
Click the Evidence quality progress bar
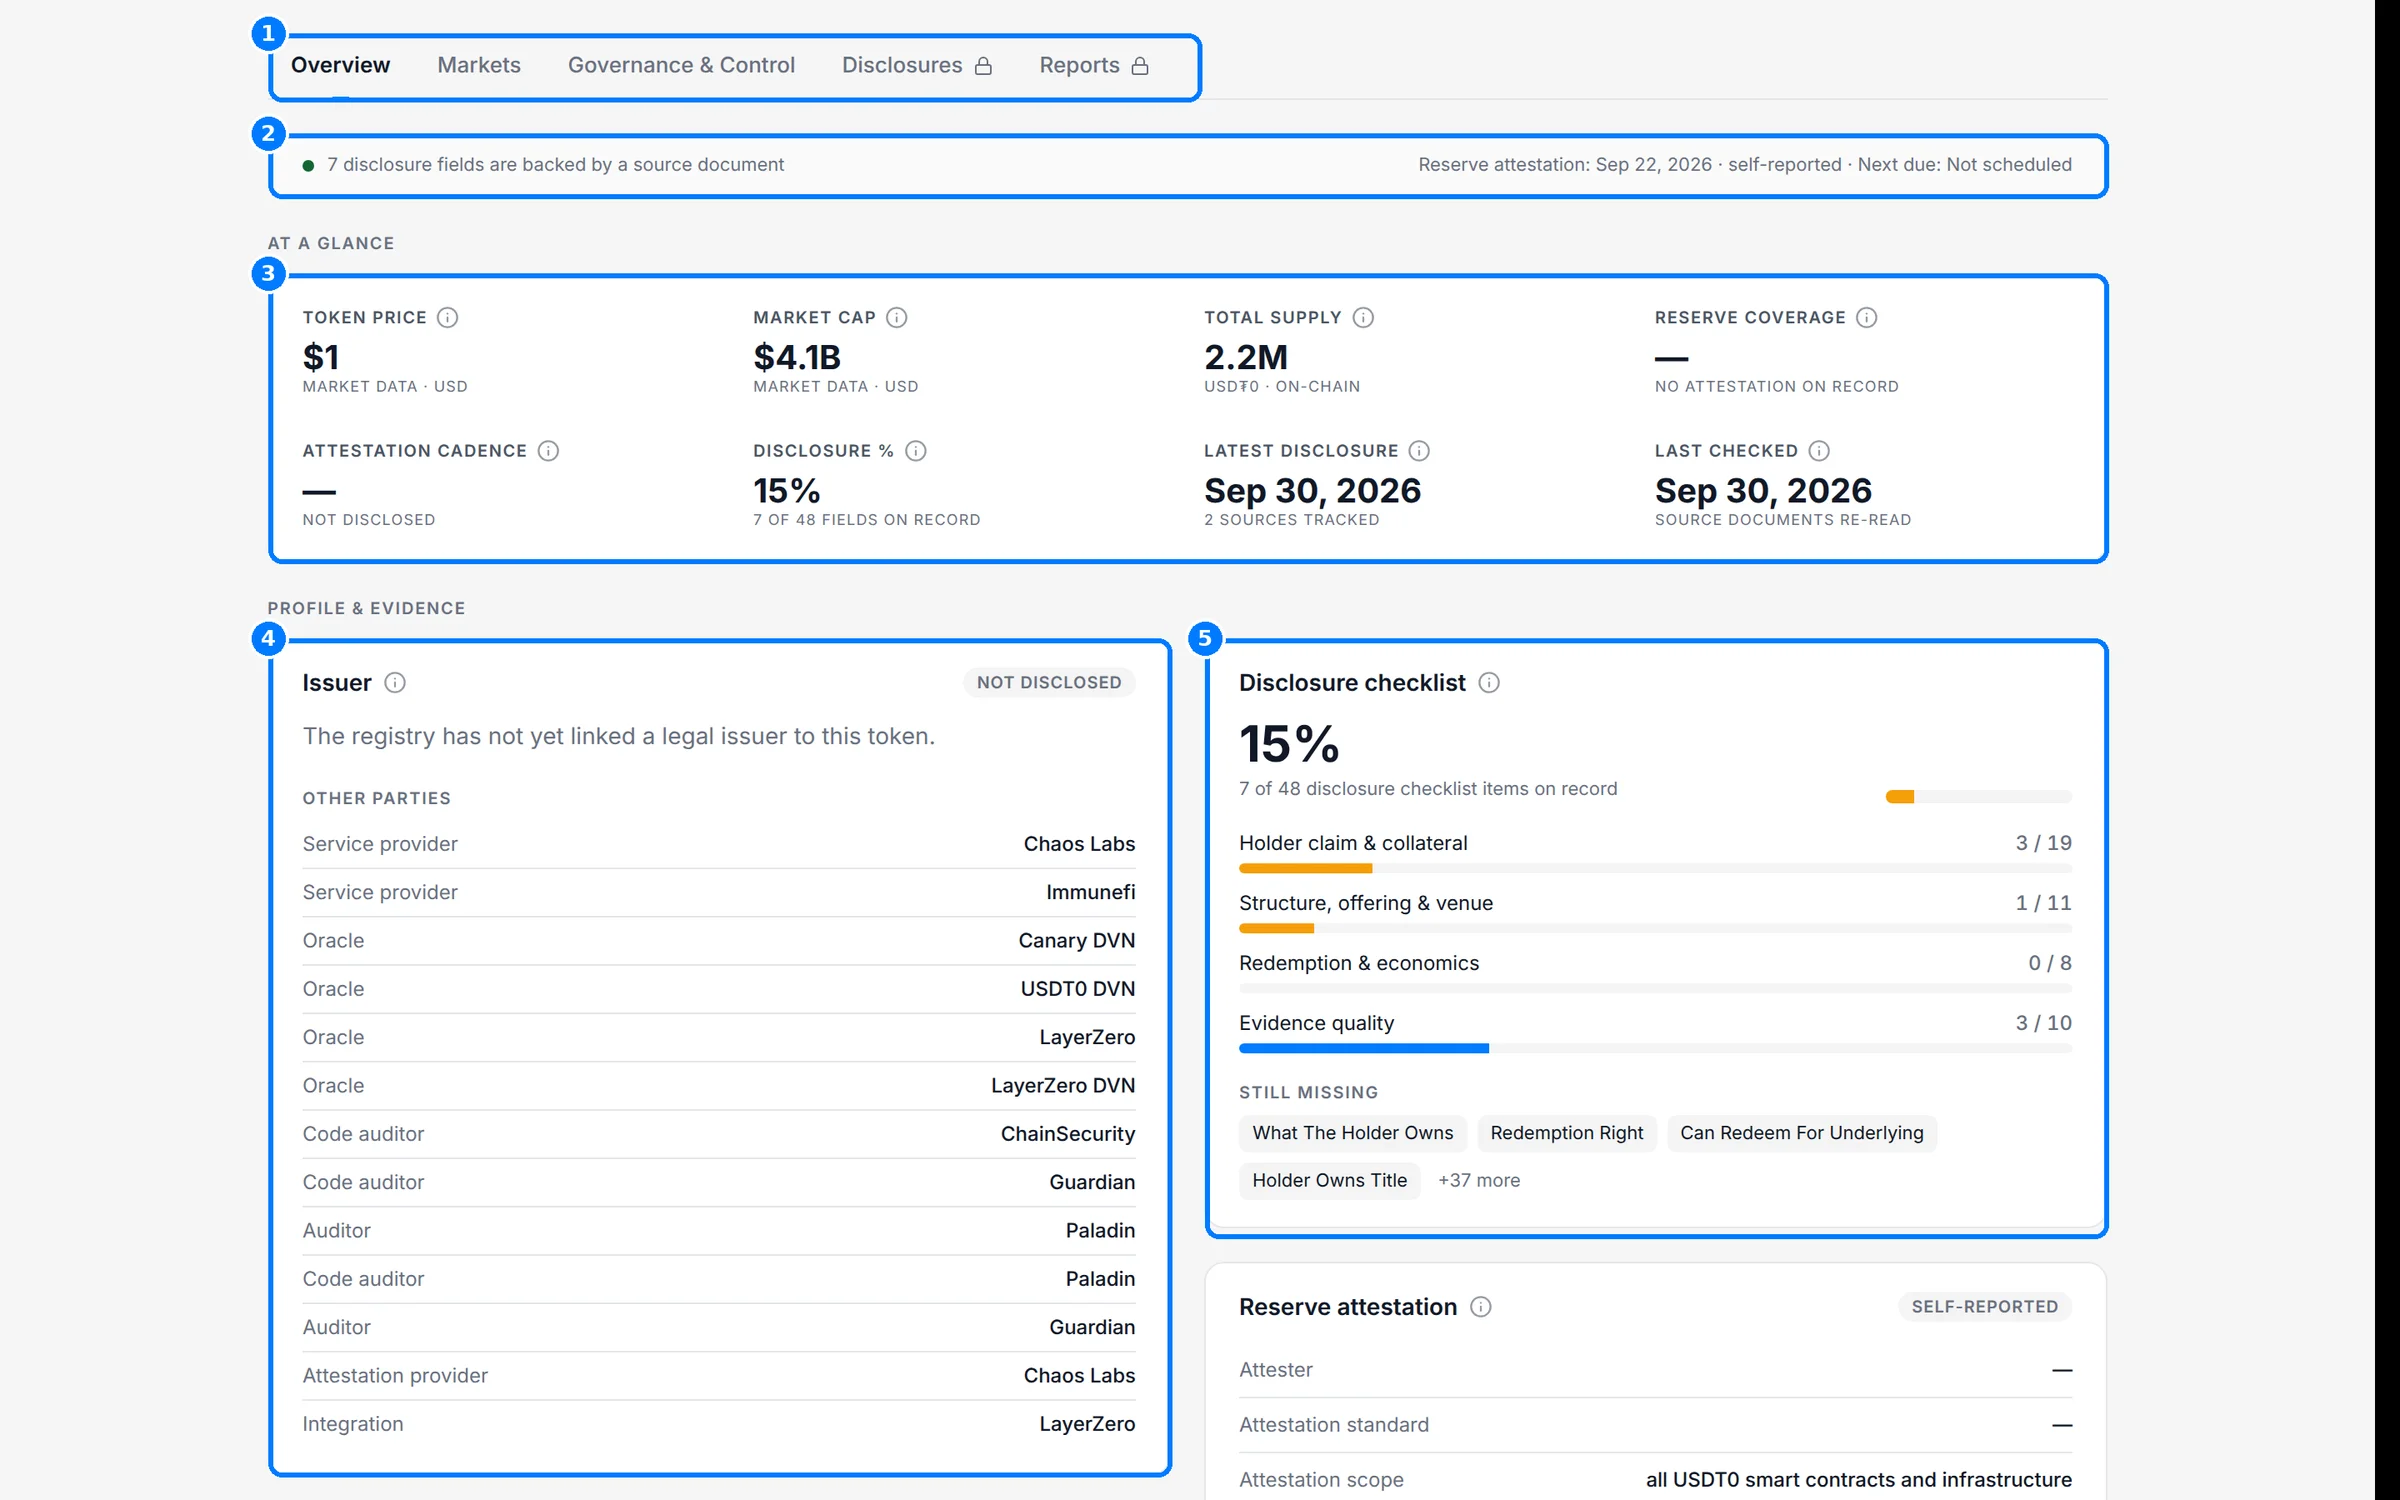coord(1655,1049)
